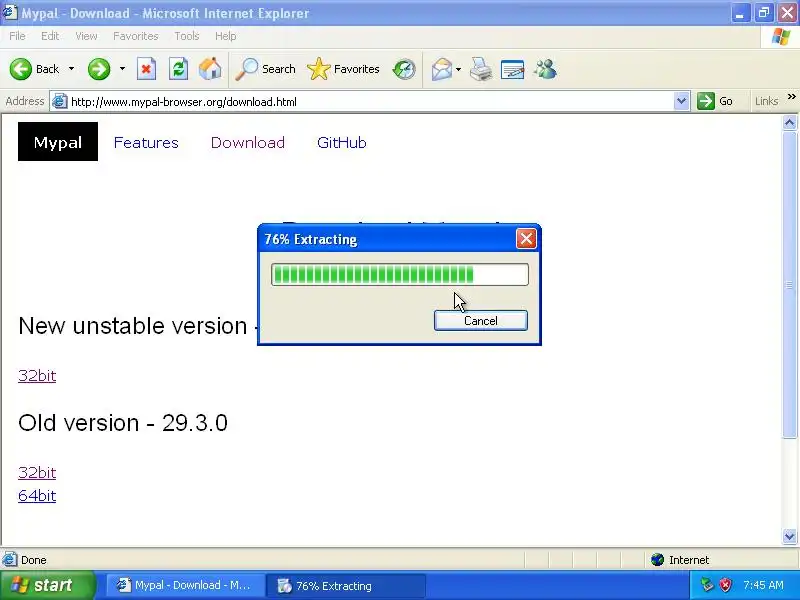
Task: Open the Search pane in toolbar
Action: click(x=265, y=69)
